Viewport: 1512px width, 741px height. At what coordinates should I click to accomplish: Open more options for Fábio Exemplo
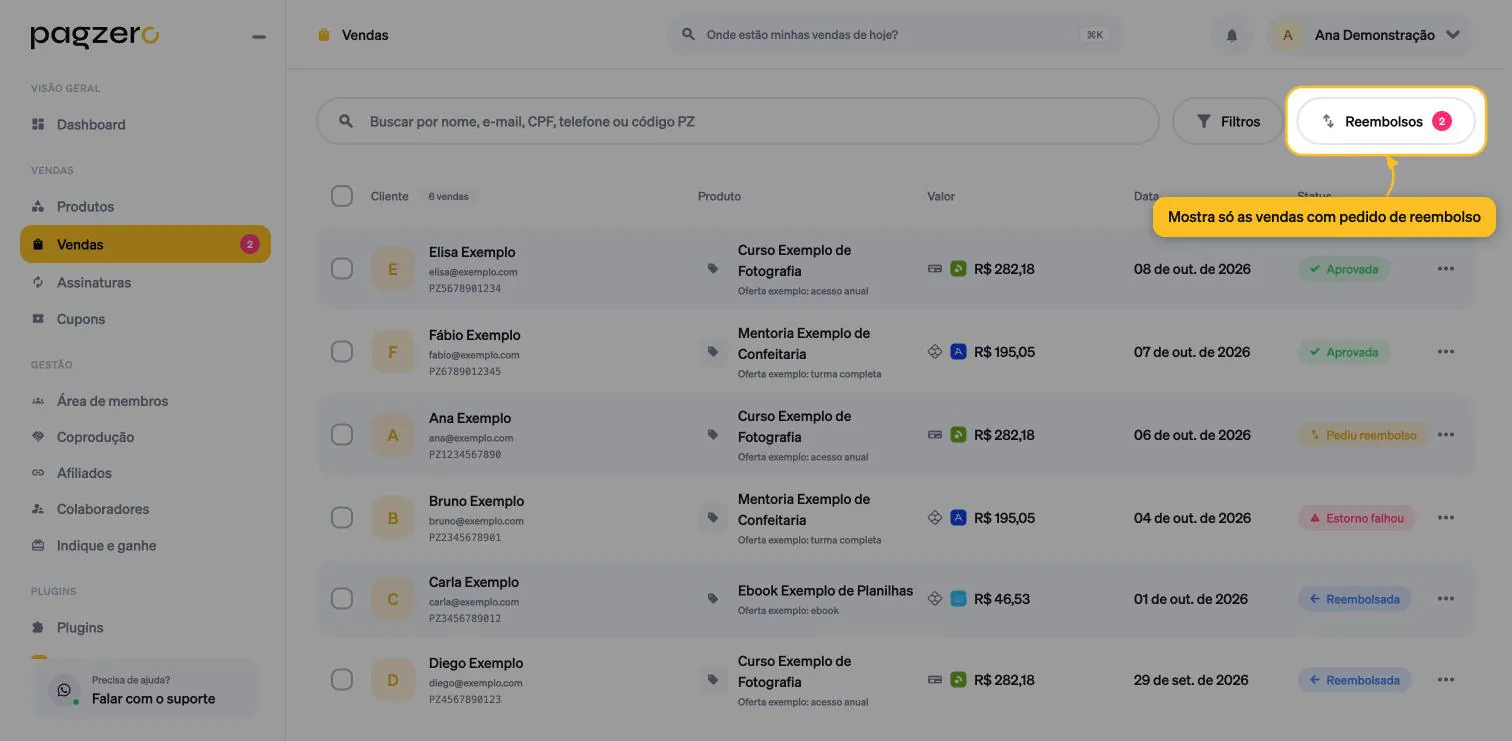[1445, 352]
